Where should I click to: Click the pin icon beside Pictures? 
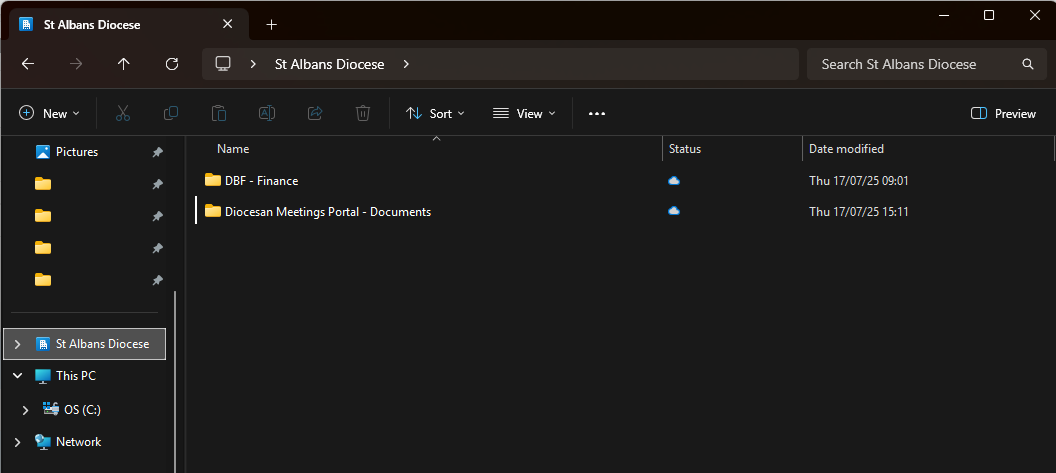158,152
